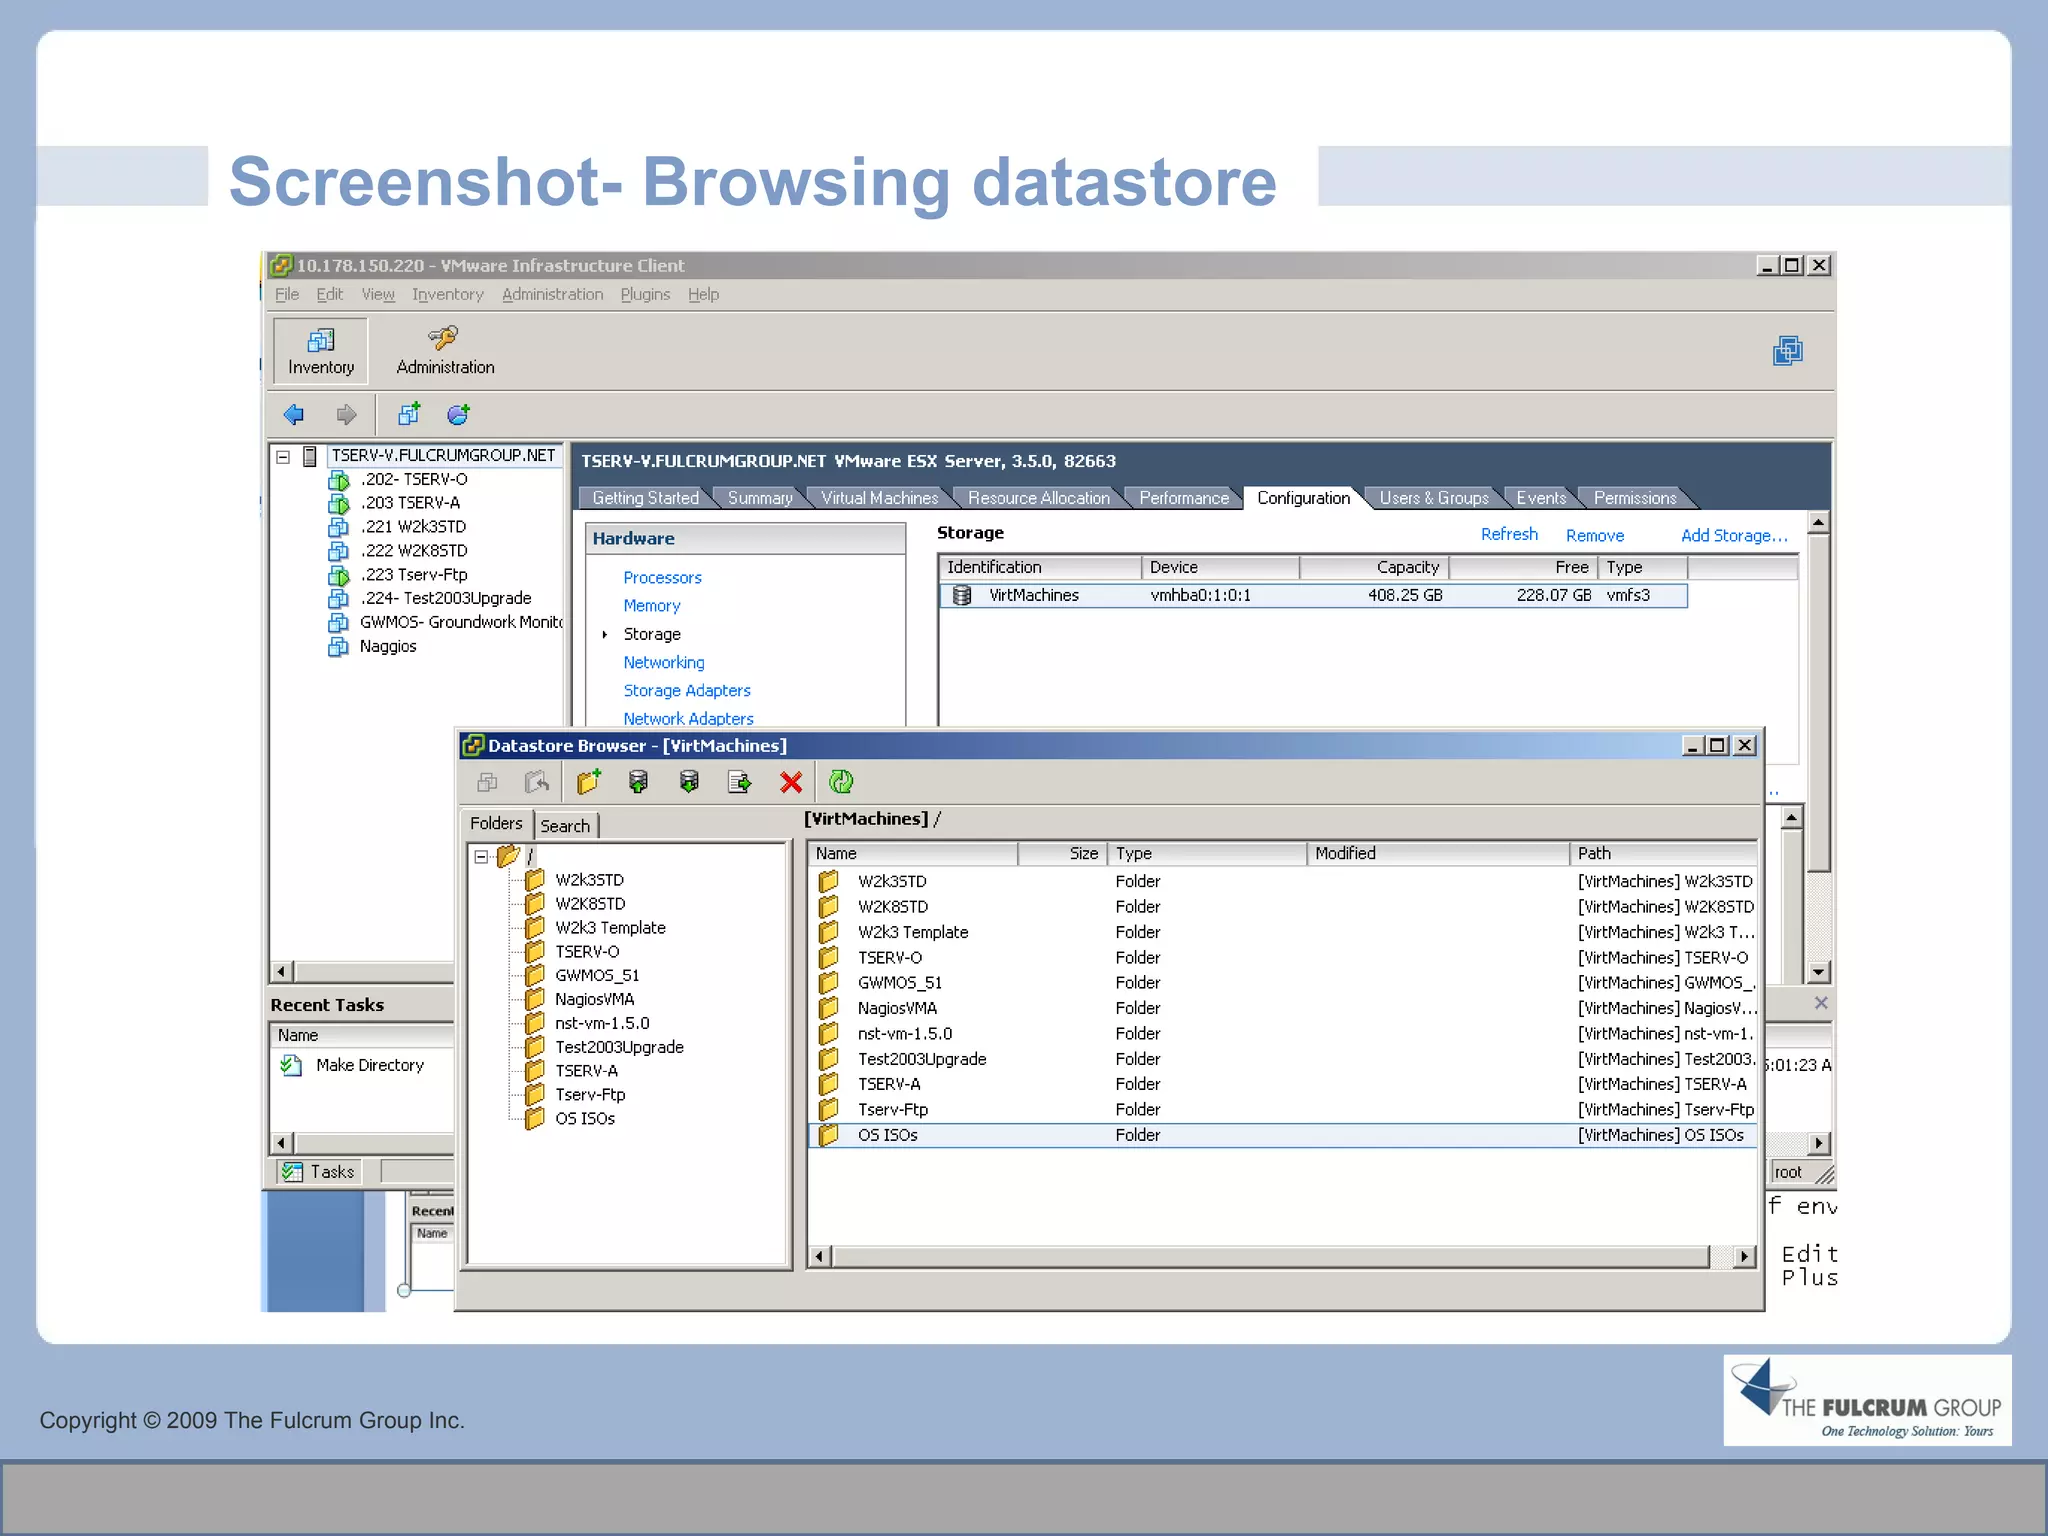
Task: Open the Edit menu
Action: pos(329,294)
